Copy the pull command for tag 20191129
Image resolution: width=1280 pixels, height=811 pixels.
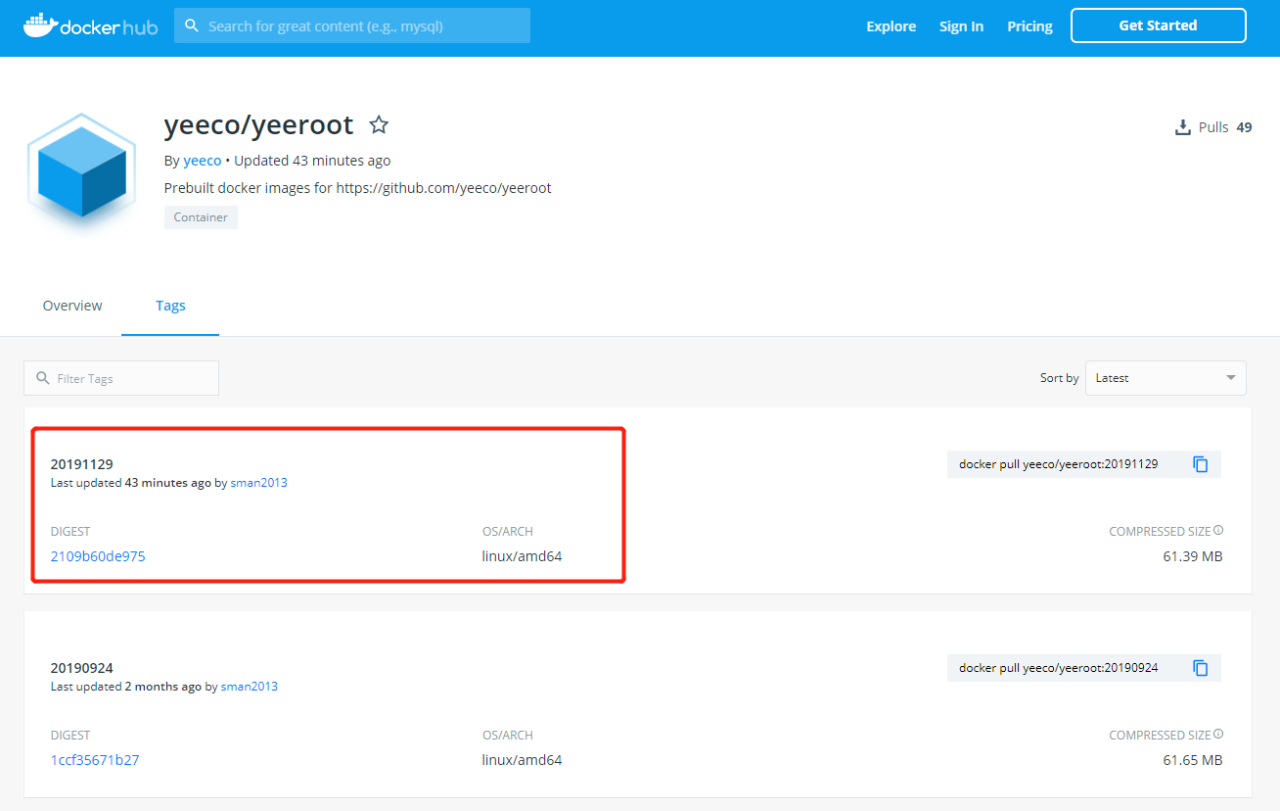[1201, 464]
